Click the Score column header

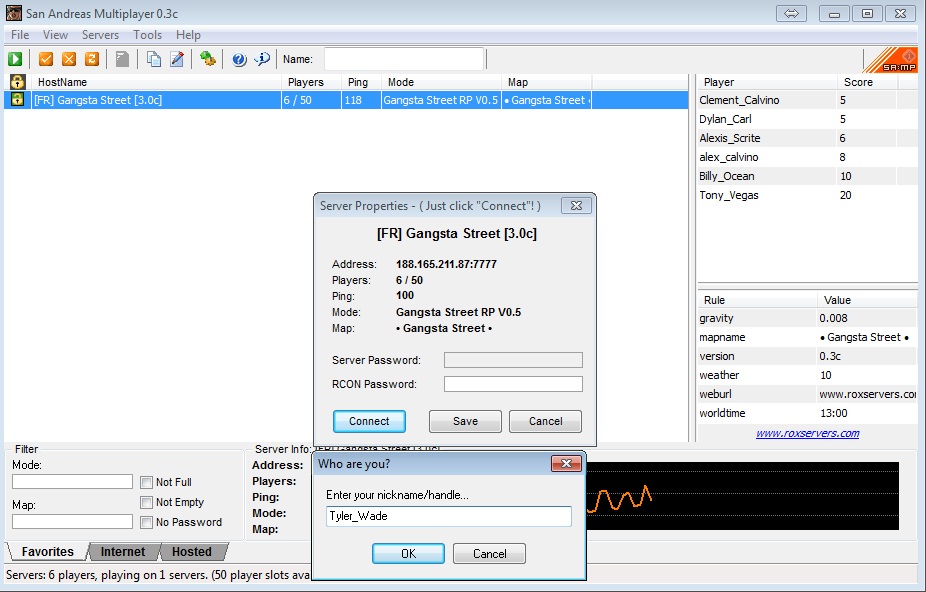tap(868, 82)
